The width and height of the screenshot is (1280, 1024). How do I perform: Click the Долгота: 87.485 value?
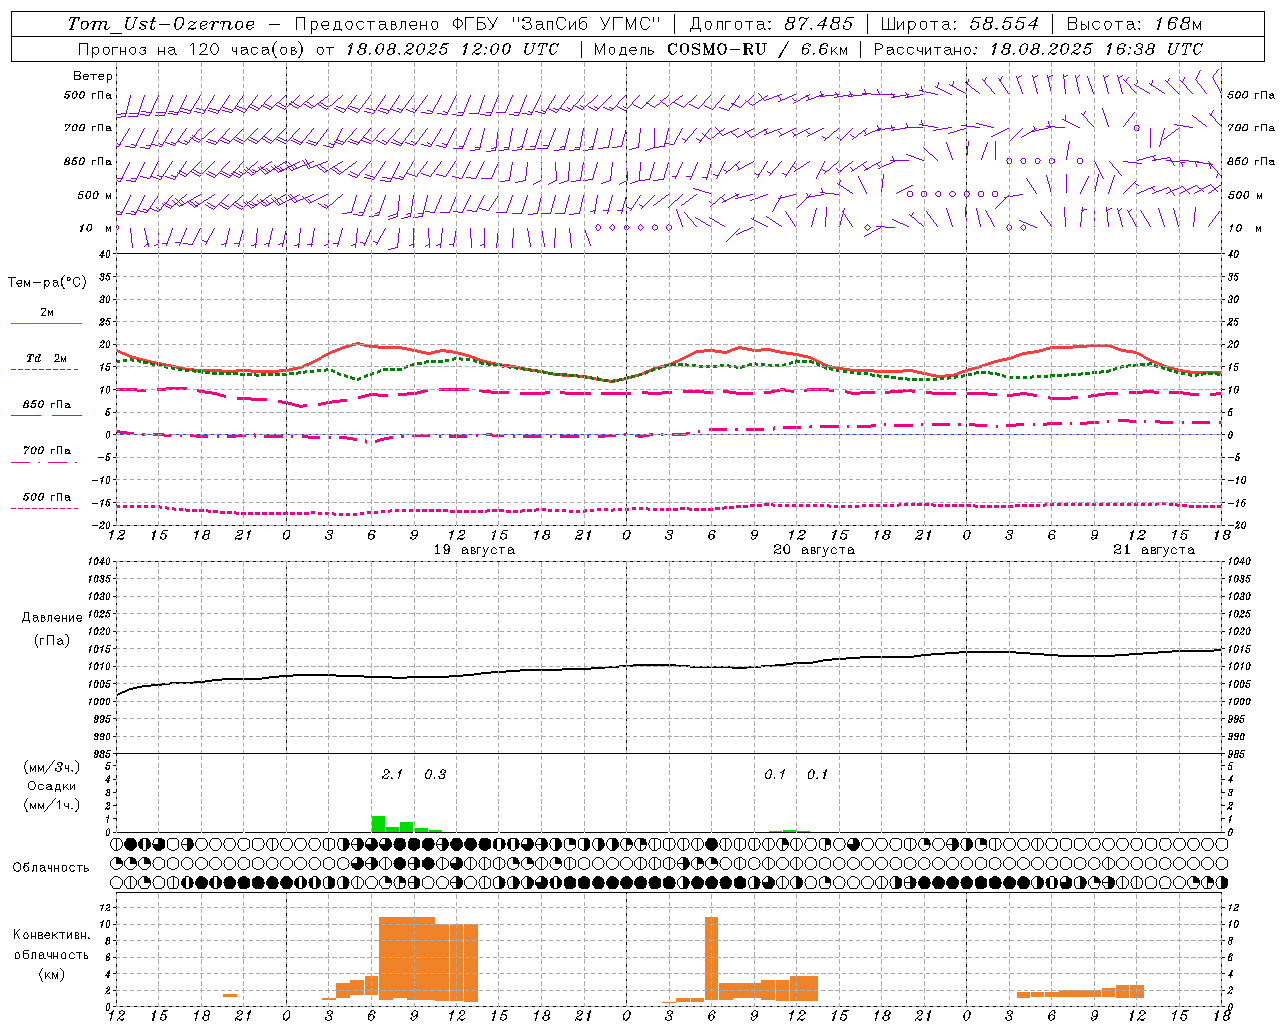tap(772, 24)
